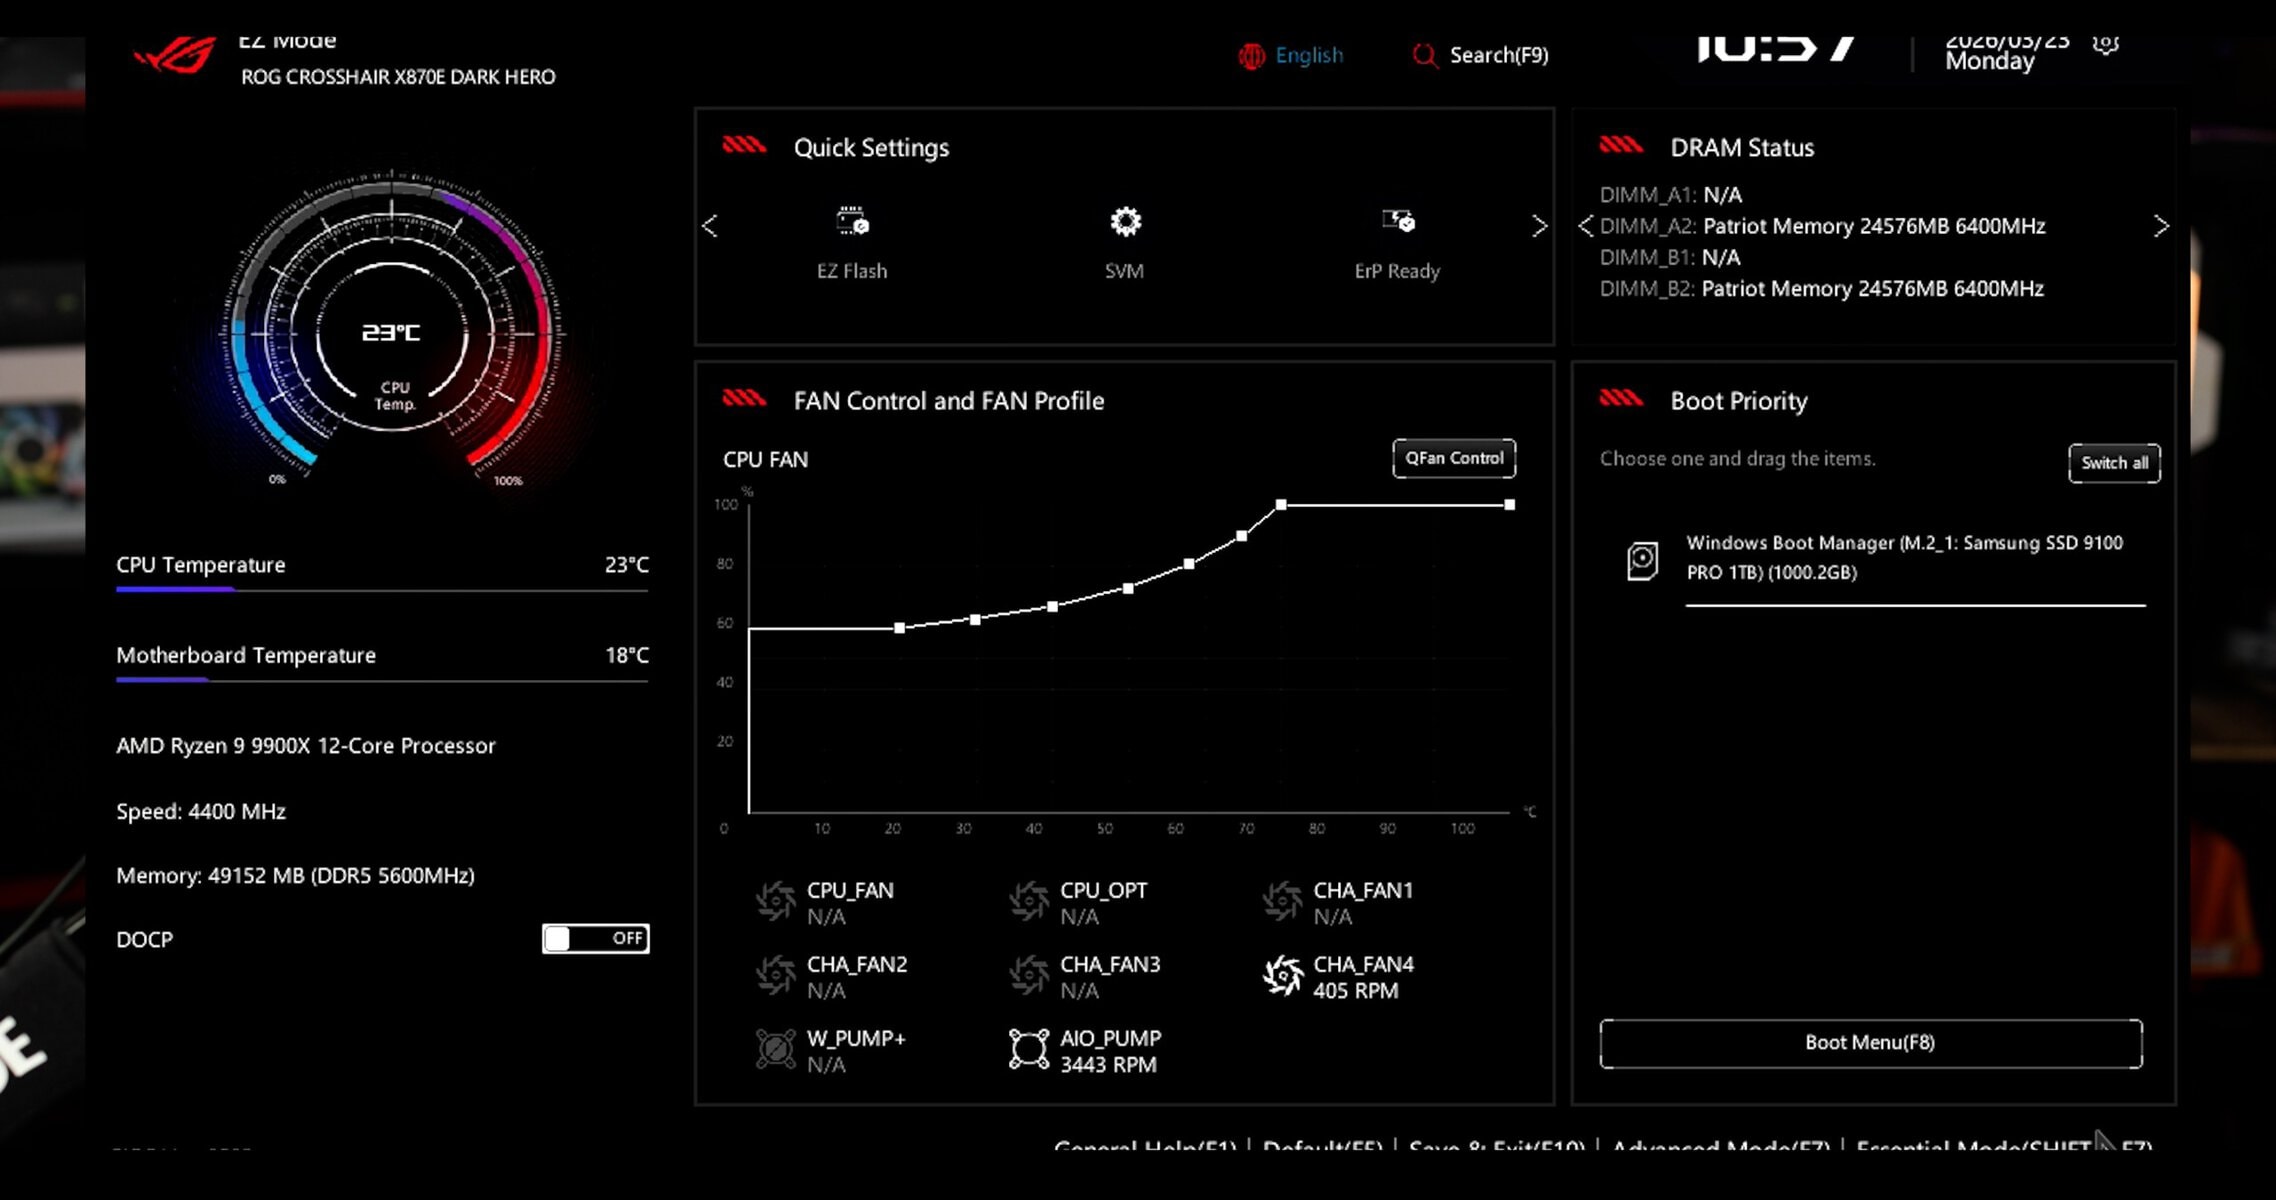The image size is (2276, 1200).
Task: Open the SVM gear setting
Action: tap(1125, 221)
